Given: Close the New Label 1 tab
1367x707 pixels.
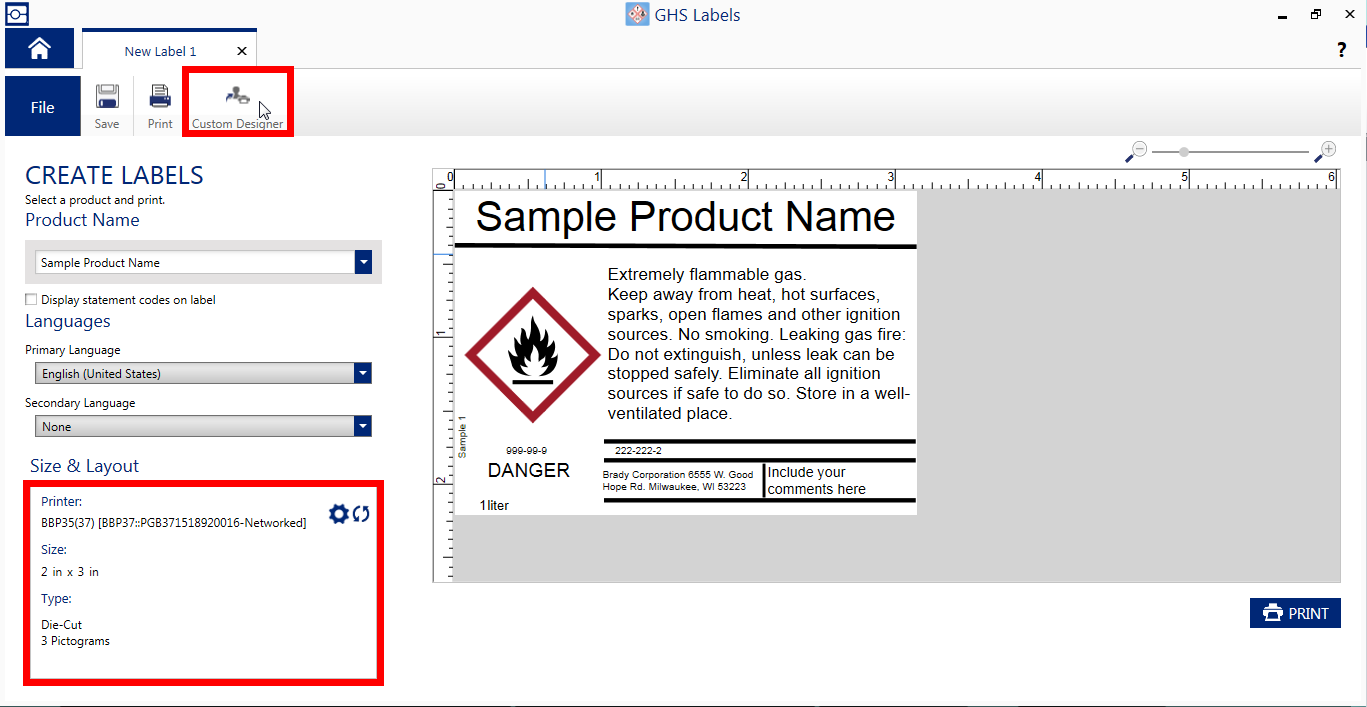Looking at the screenshot, I should coord(242,51).
